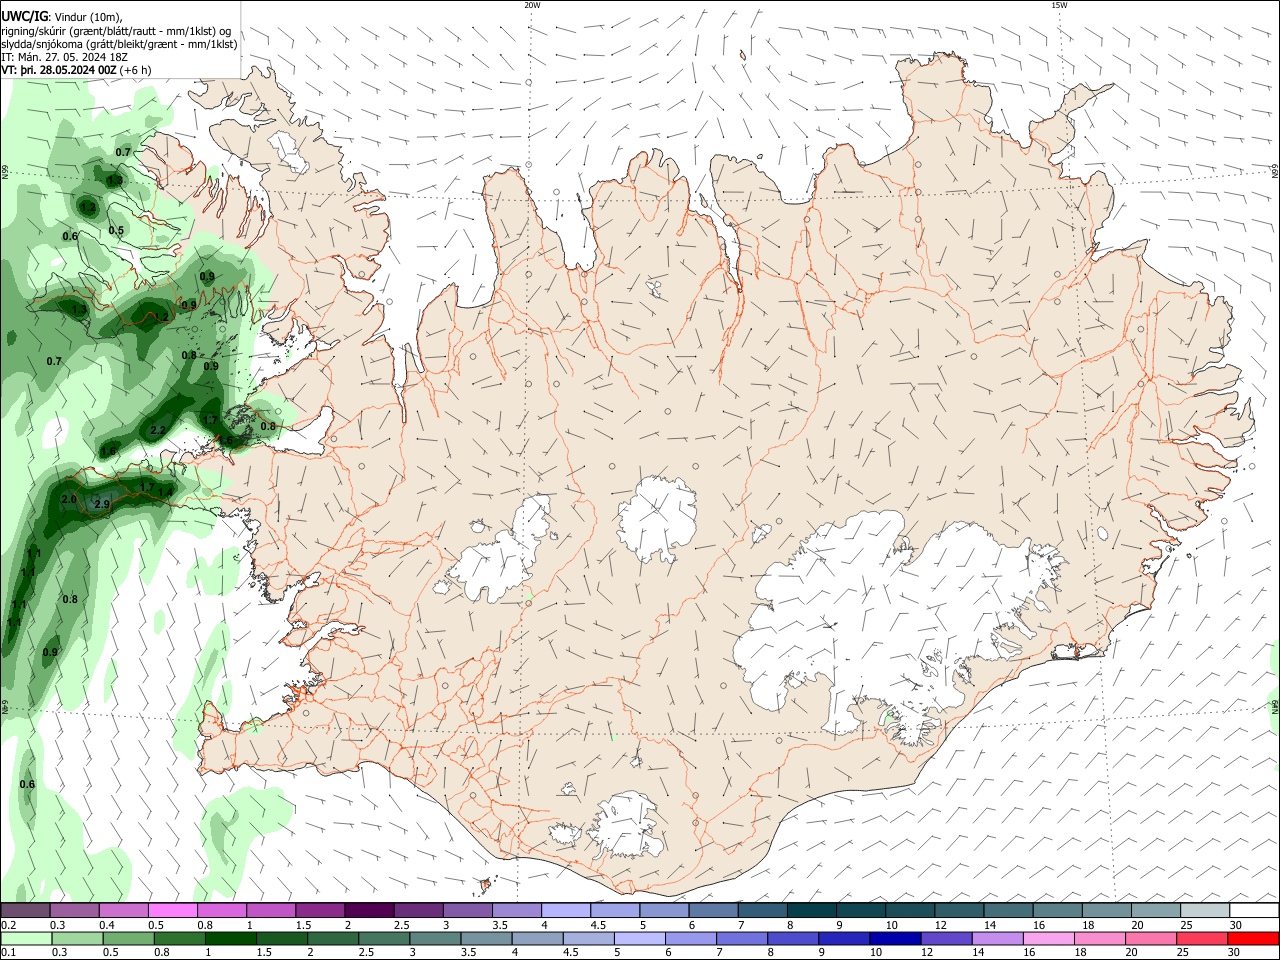The width and height of the screenshot is (1280, 960).
Task: Select the slate blue 6 swatch, upper legend
Action: [x=713, y=910]
